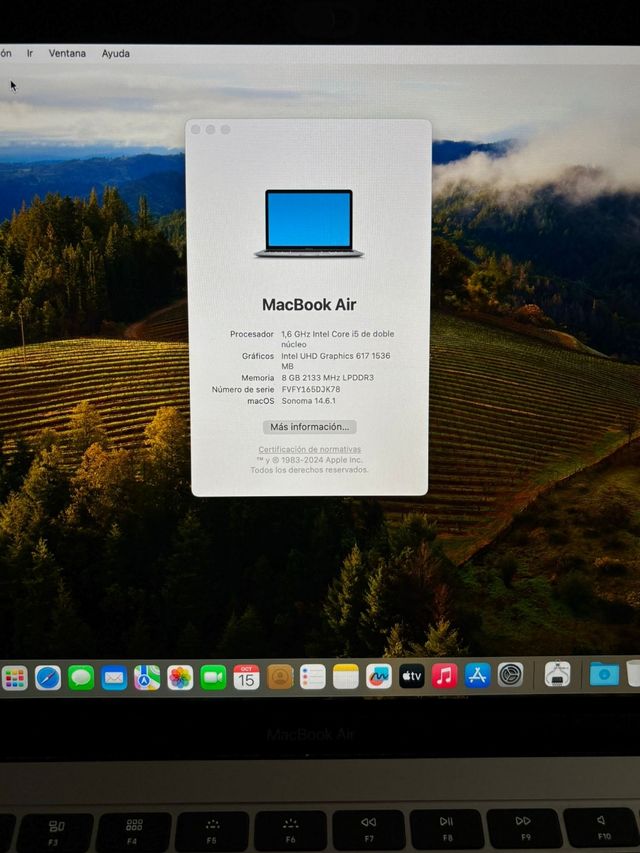Viewport: 640px width, 853px height.
Task: Open Reminders from the Dock
Action: click(313, 677)
